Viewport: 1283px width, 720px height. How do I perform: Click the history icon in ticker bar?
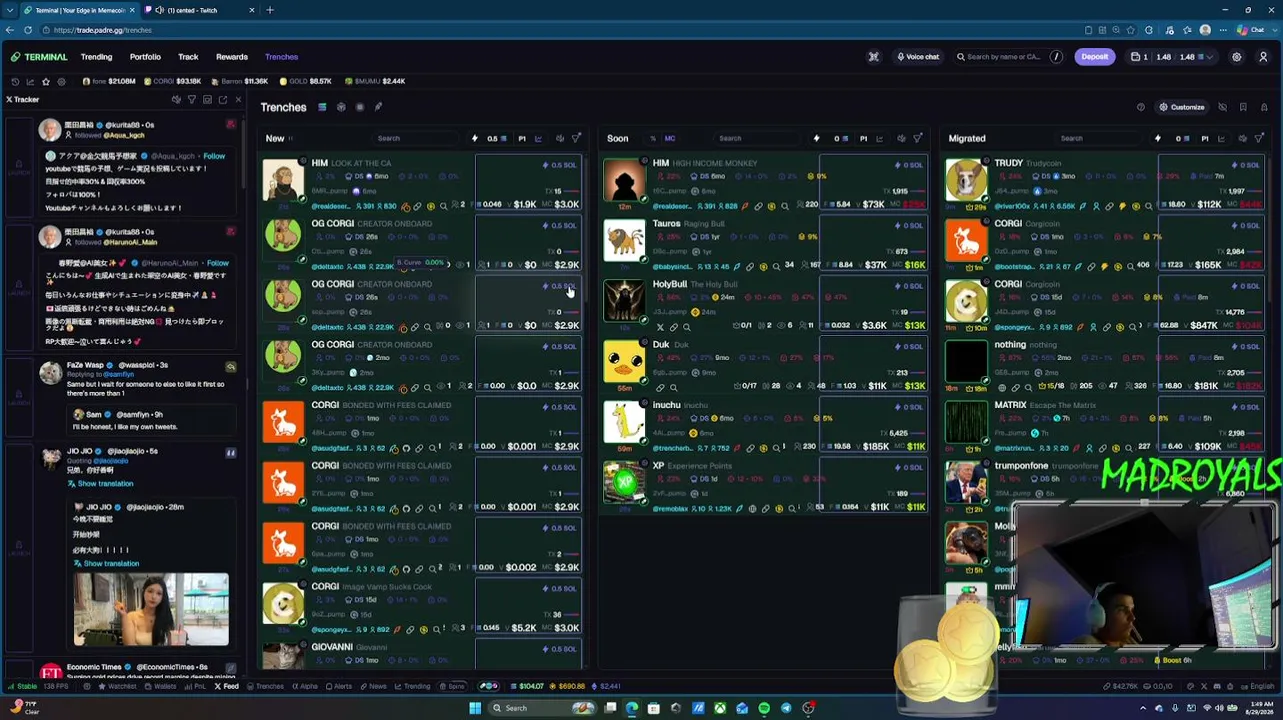pyautogui.click(x=15, y=81)
